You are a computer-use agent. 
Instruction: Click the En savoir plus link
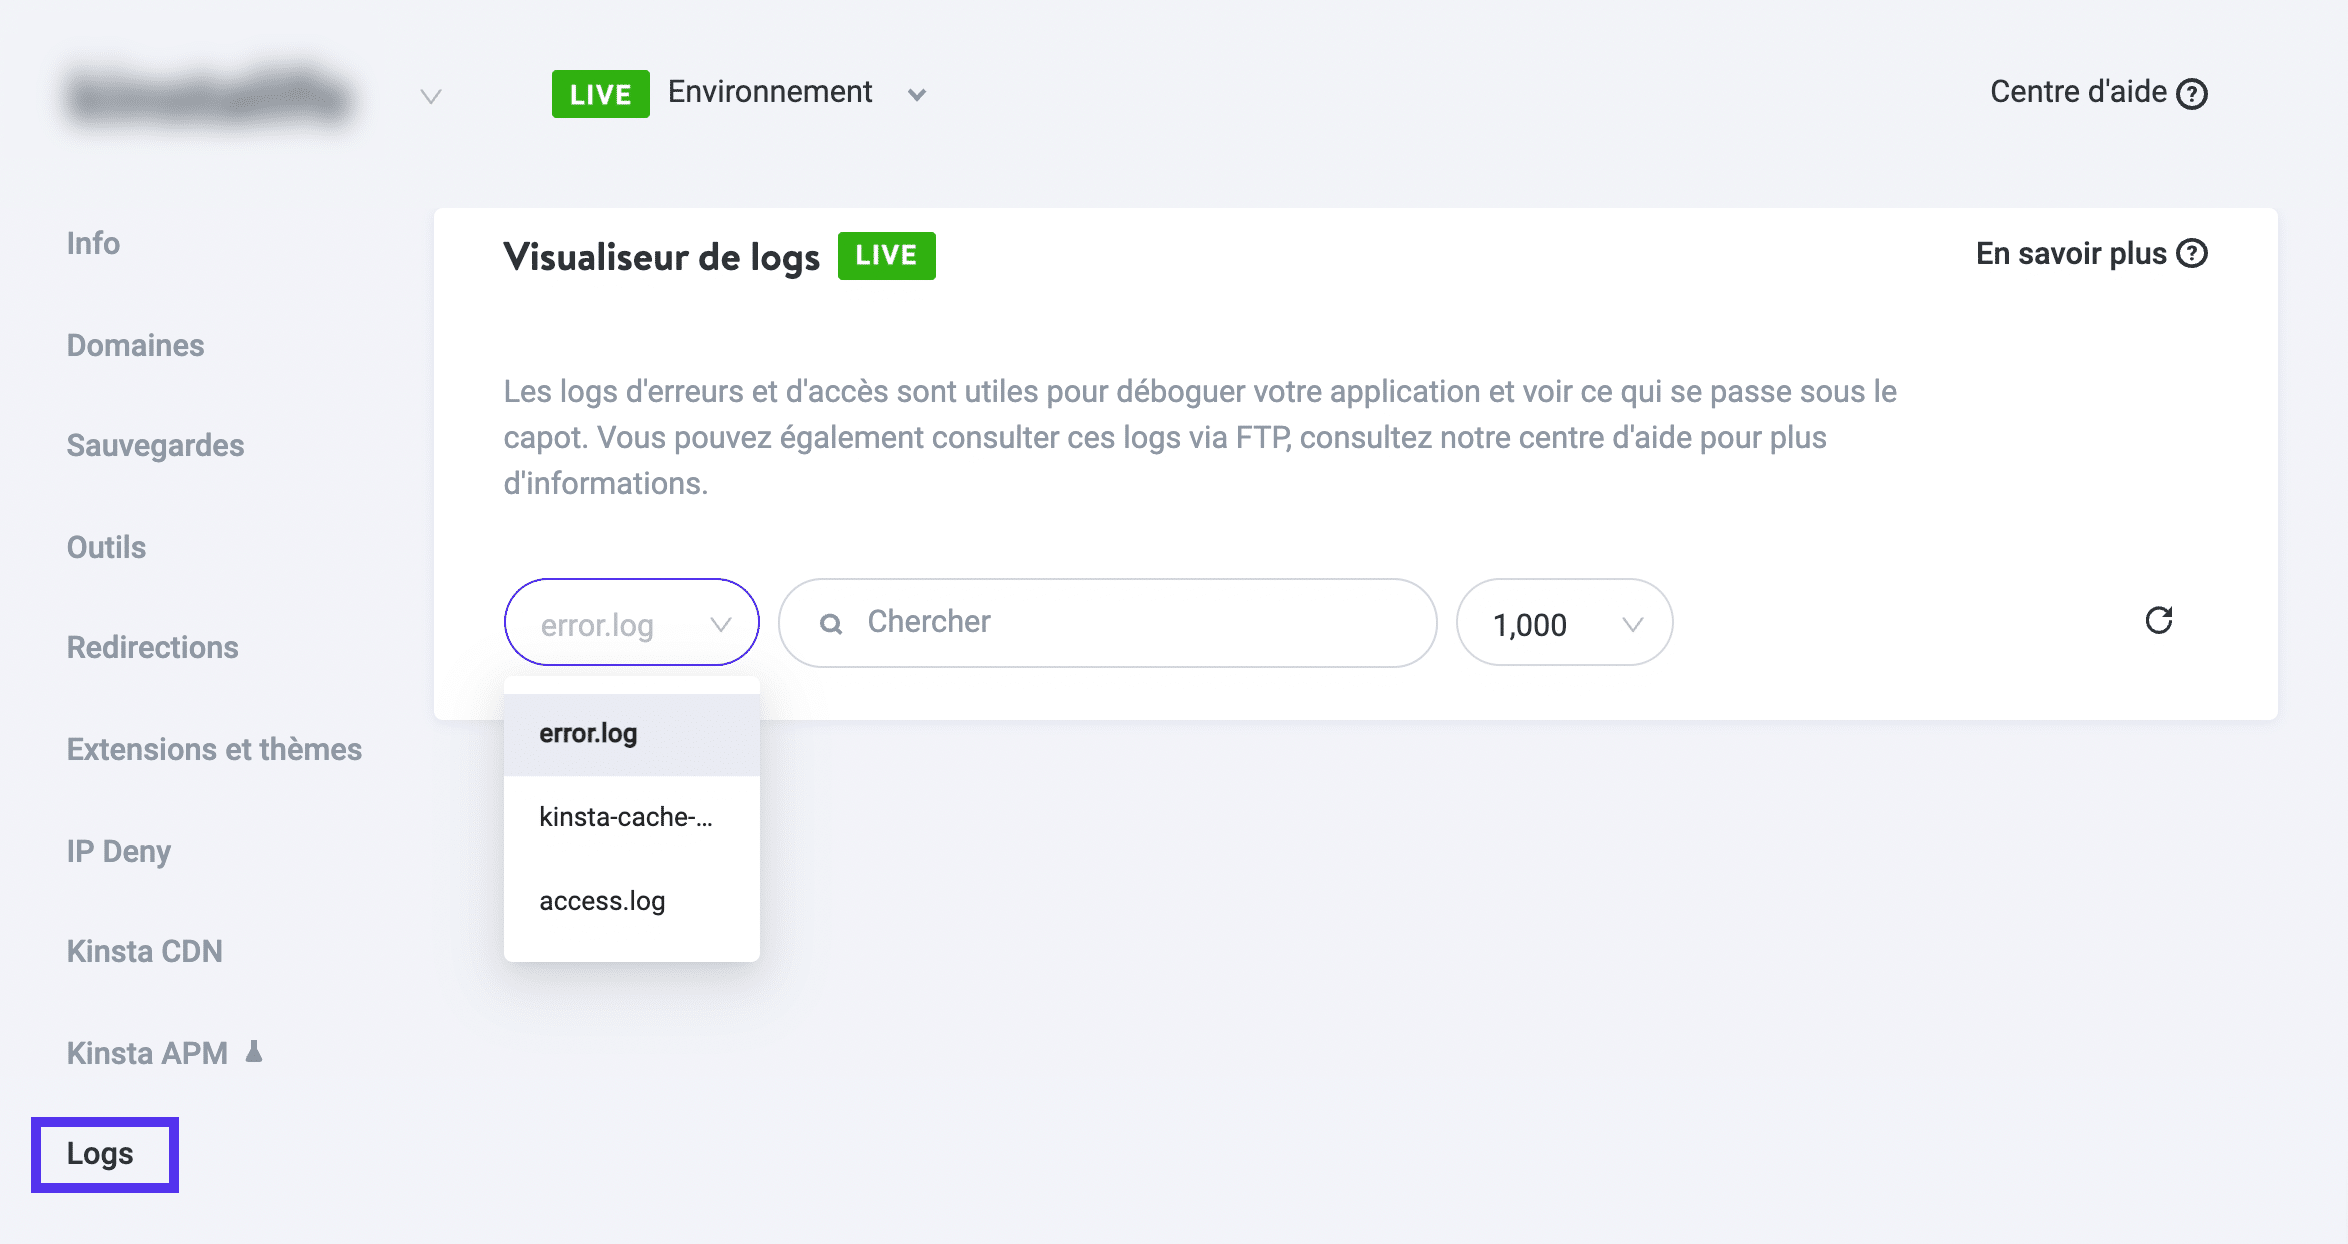2070,254
